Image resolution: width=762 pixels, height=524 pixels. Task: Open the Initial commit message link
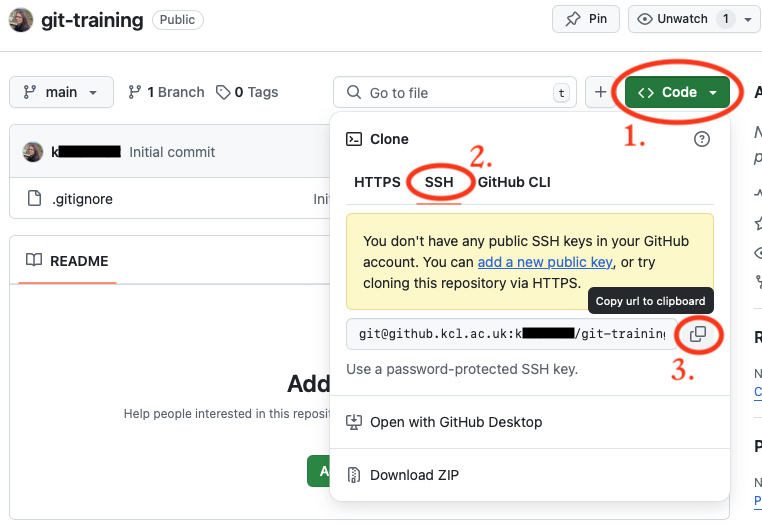(172, 152)
